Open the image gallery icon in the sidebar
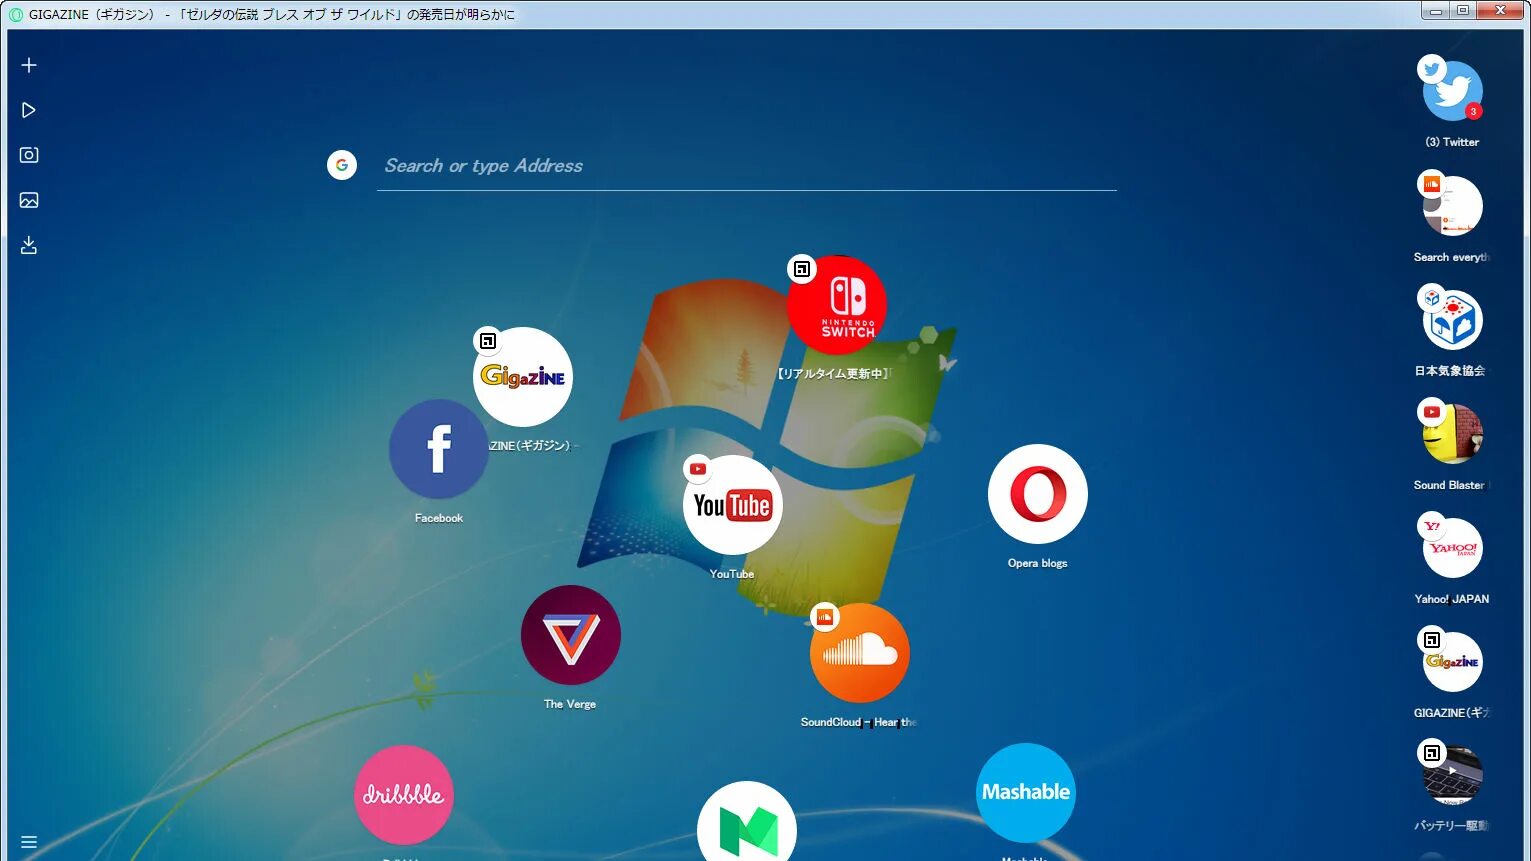Image resolution: width=1531 pixels, height=861 pixels. click(29, 200)
